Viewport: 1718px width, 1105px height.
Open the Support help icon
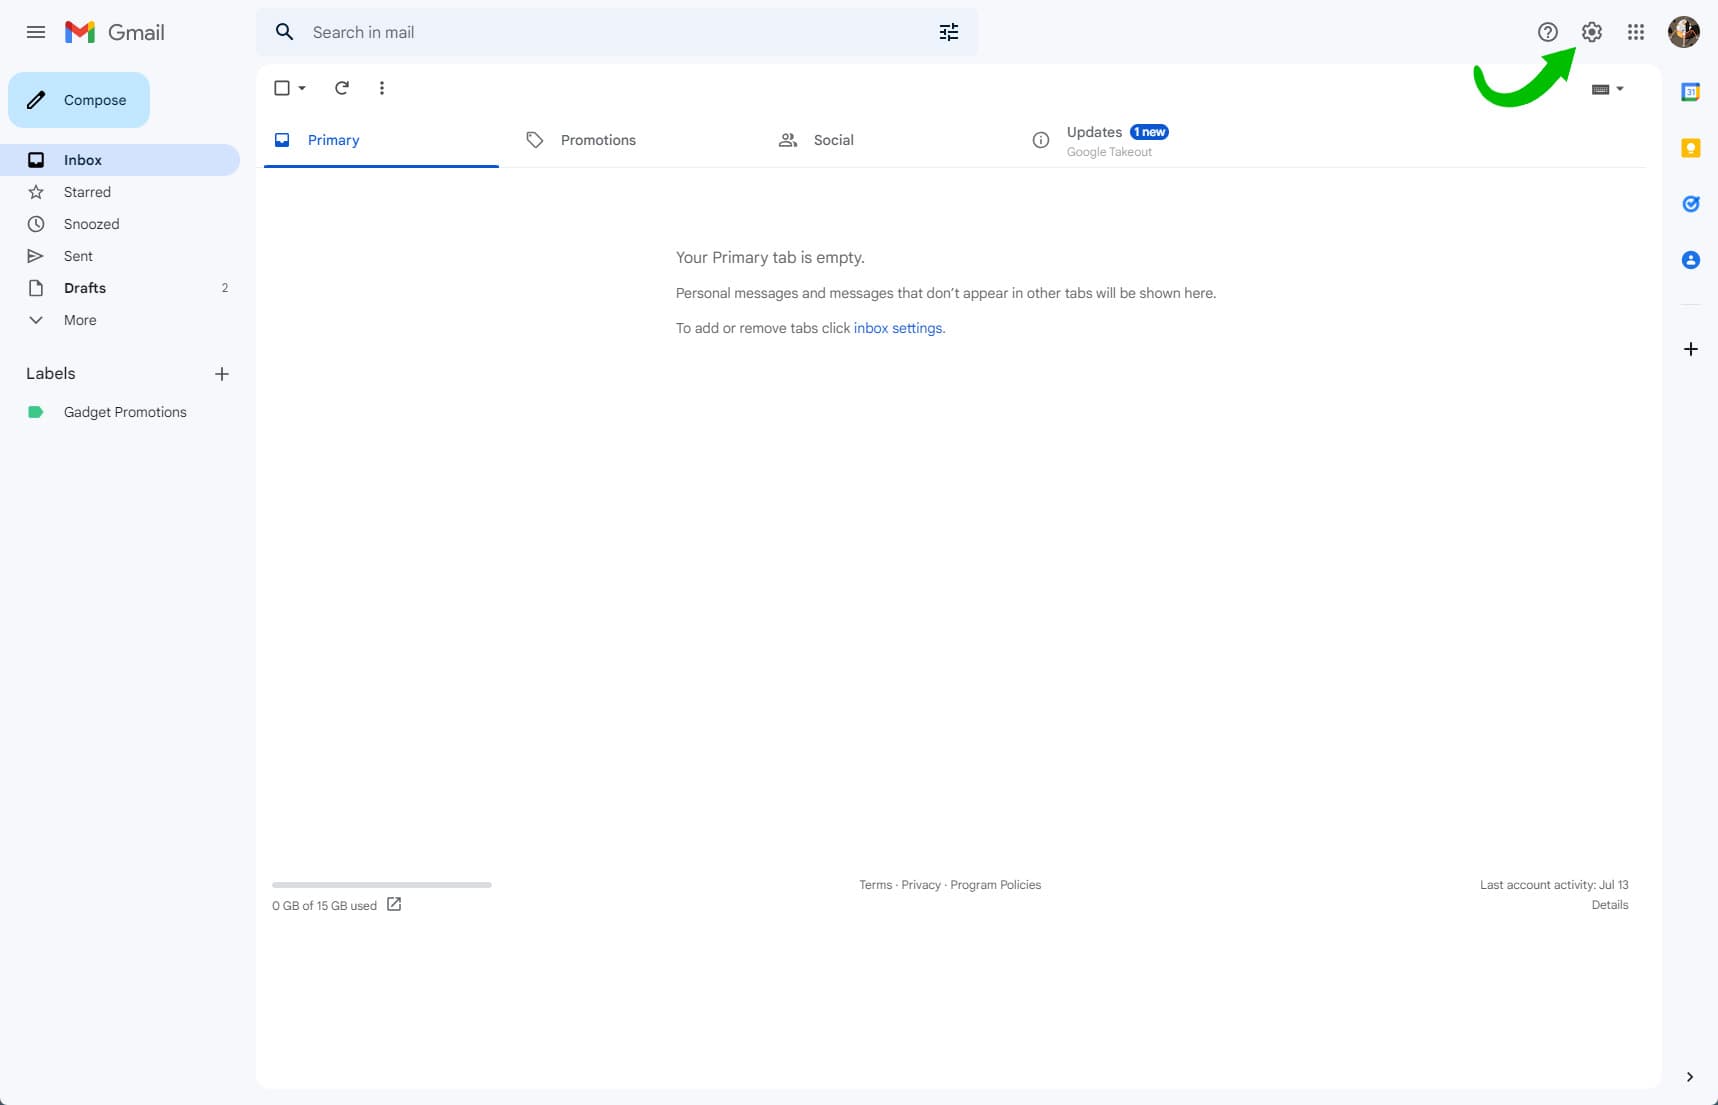(1547, 32)
